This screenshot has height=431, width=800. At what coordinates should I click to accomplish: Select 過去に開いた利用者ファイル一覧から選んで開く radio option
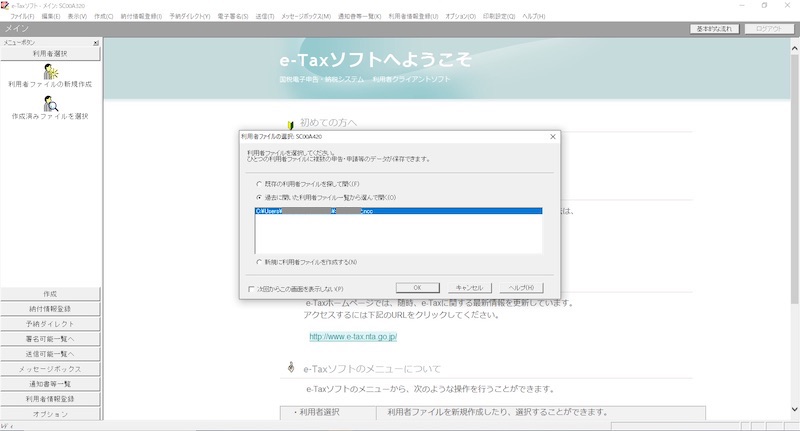[x=259, y=197]
